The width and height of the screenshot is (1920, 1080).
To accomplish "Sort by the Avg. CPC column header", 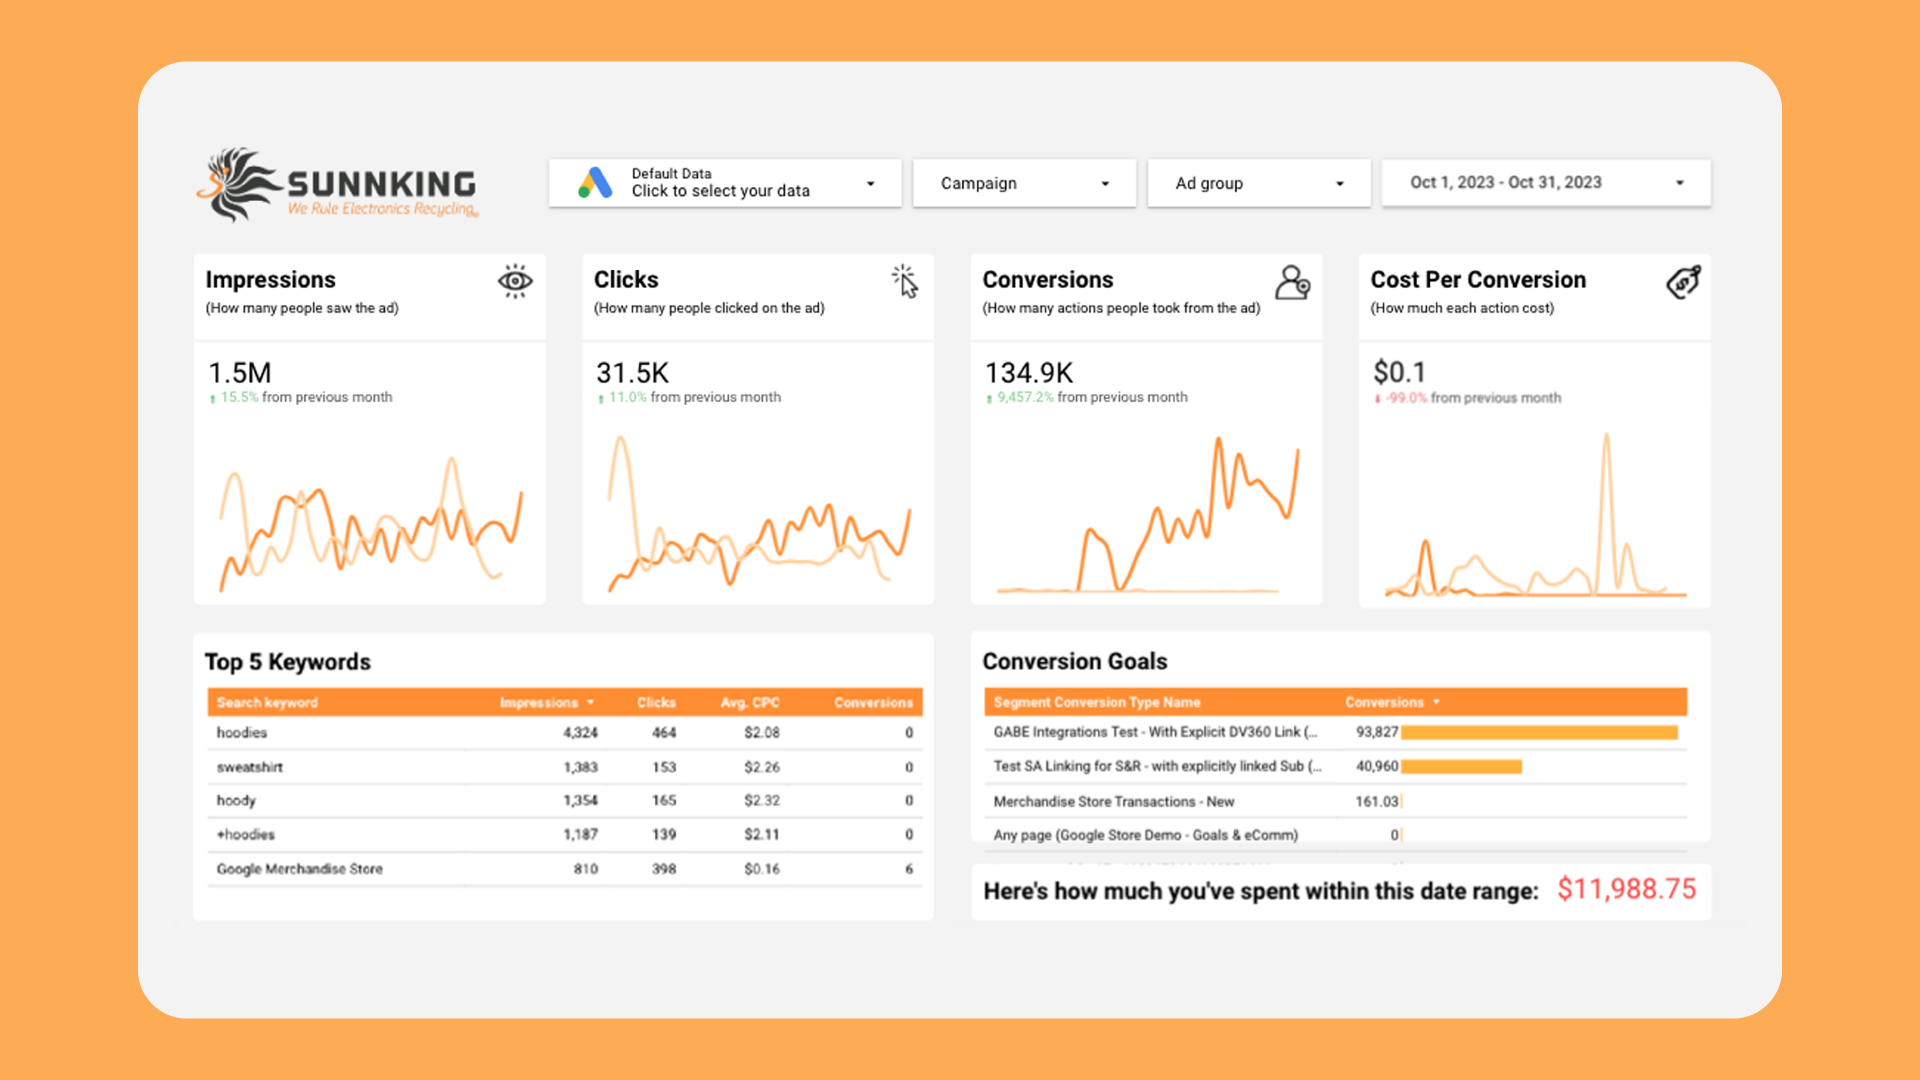I will (x=749, y=703).
